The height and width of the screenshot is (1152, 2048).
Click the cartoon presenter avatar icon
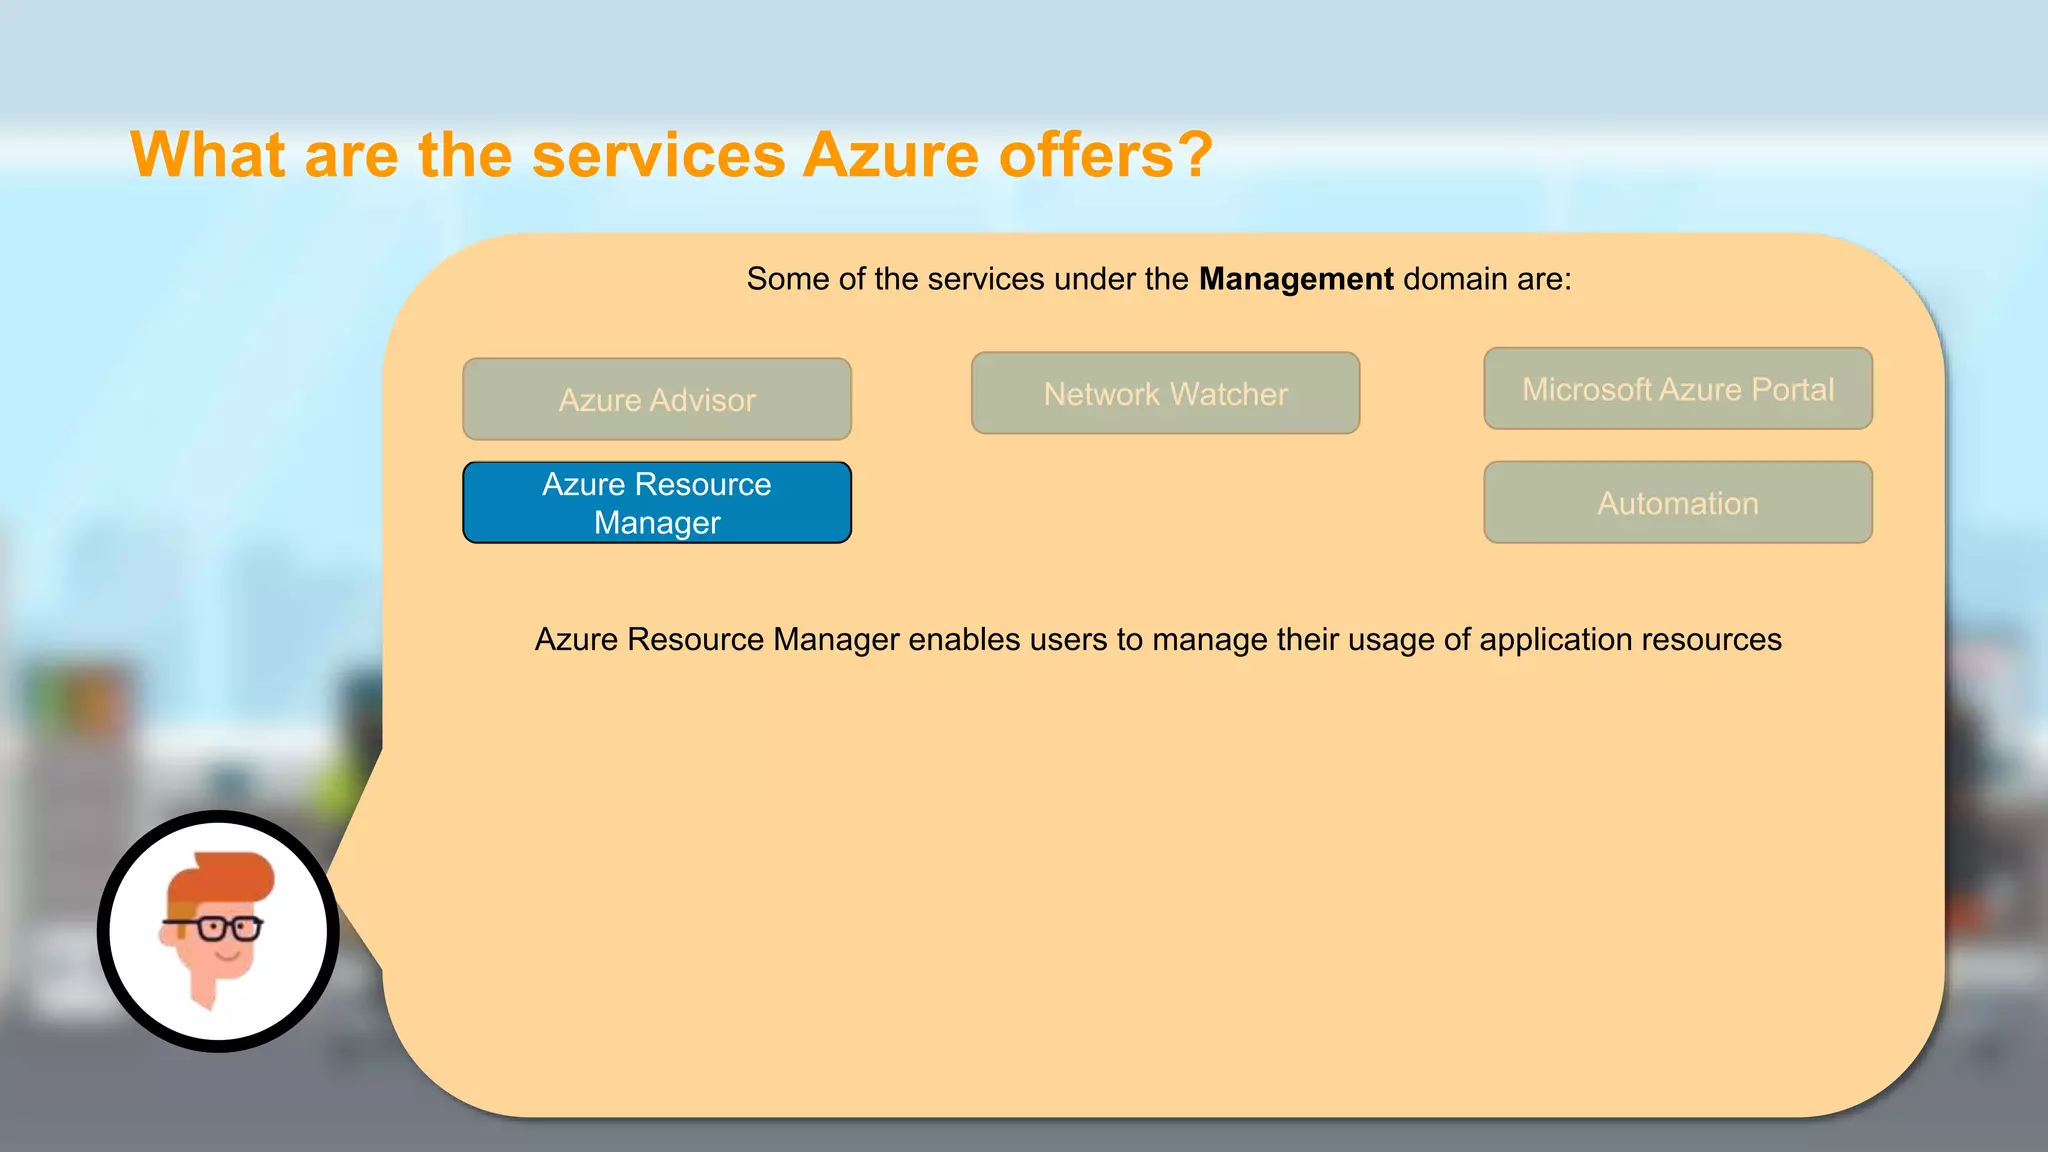tap(218, 931)
